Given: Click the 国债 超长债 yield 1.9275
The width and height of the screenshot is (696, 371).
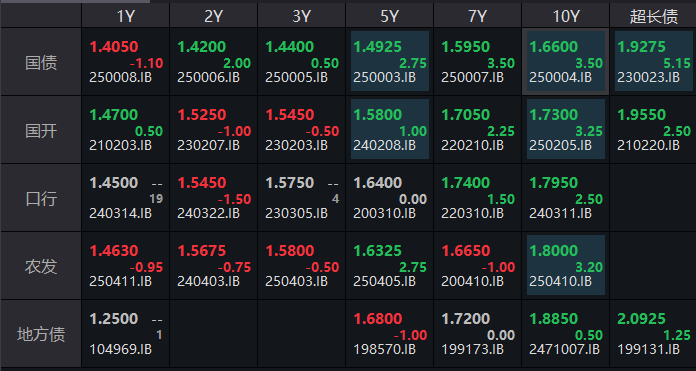Looking at the screenshot, I should coord(641,47).
